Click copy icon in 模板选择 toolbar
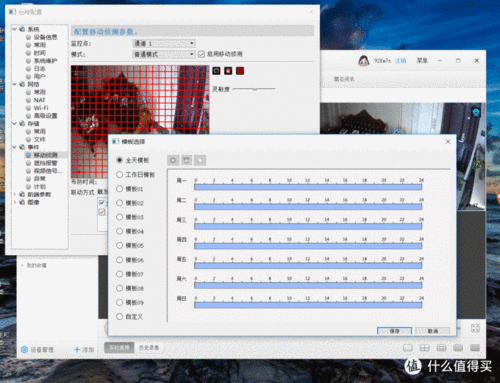500x383 pixels. [x=200, y=160]
